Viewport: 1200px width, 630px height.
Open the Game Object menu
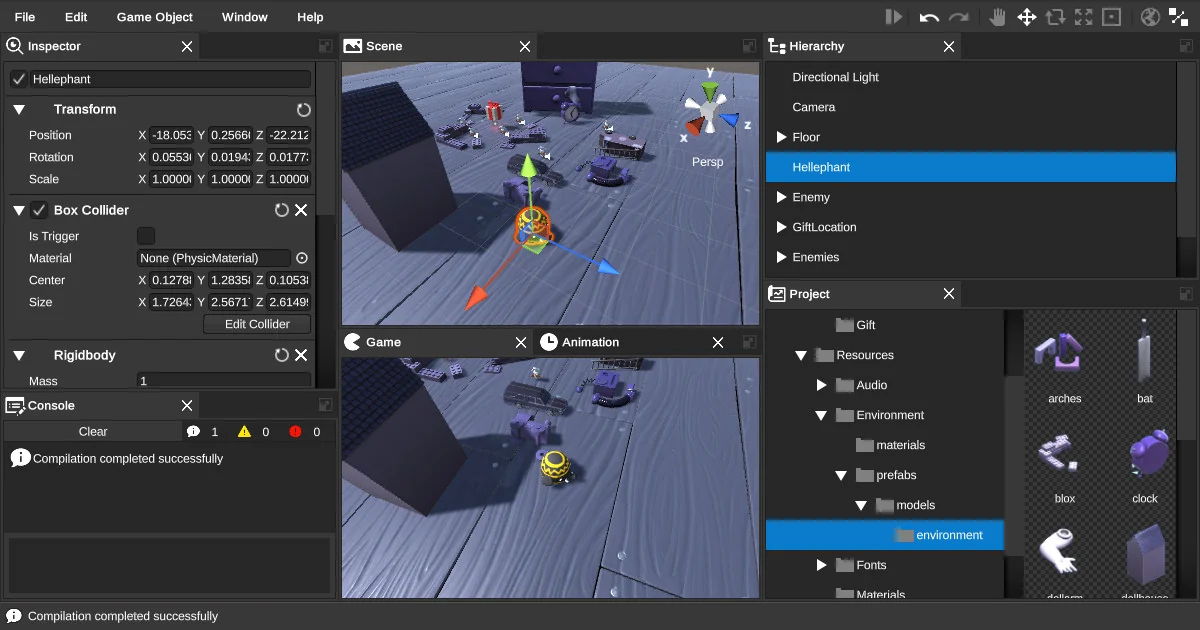point(154,16)
